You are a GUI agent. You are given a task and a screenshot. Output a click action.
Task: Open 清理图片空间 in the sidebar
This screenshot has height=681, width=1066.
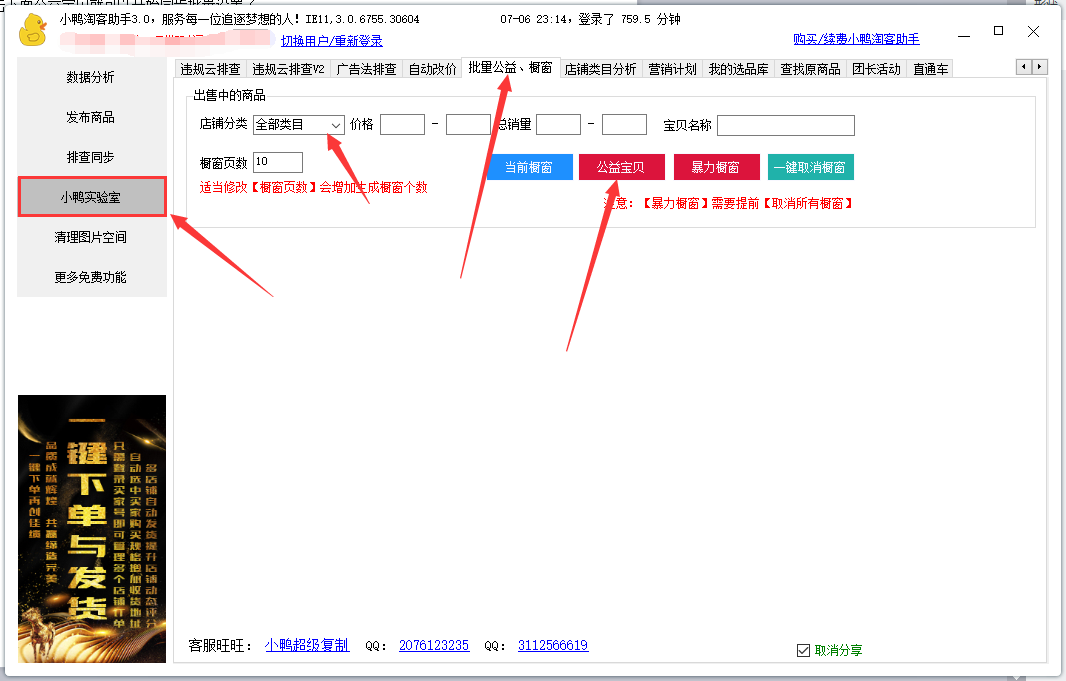tap(91, 237)
